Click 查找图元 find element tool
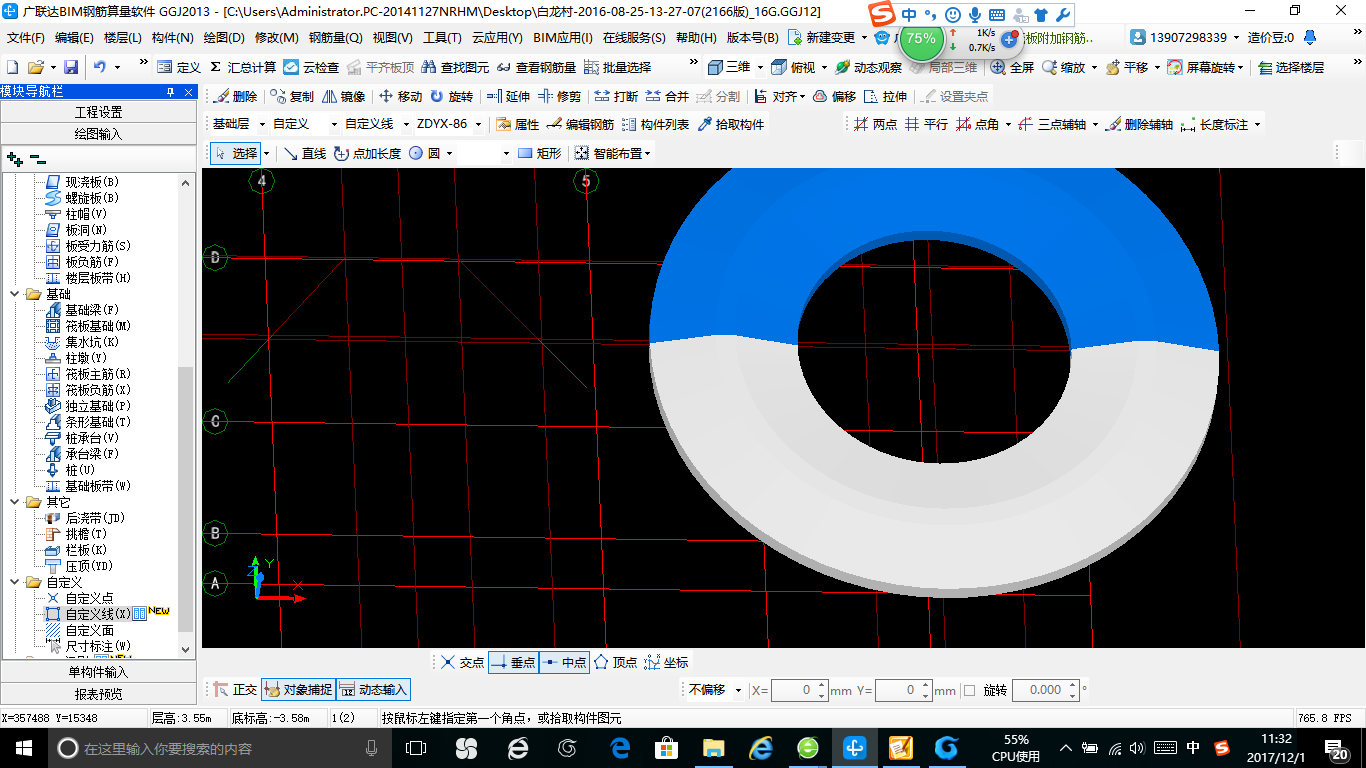The image size is (1366, 768). pos(455,67)
